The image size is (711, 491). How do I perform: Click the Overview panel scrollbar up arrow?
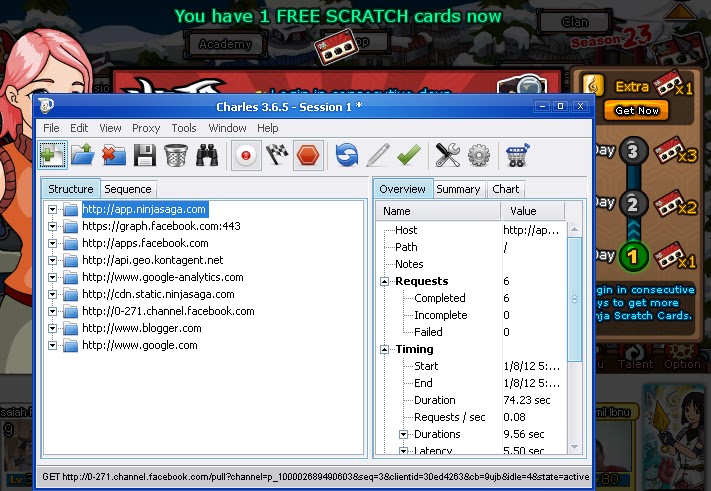coord(575,229)
